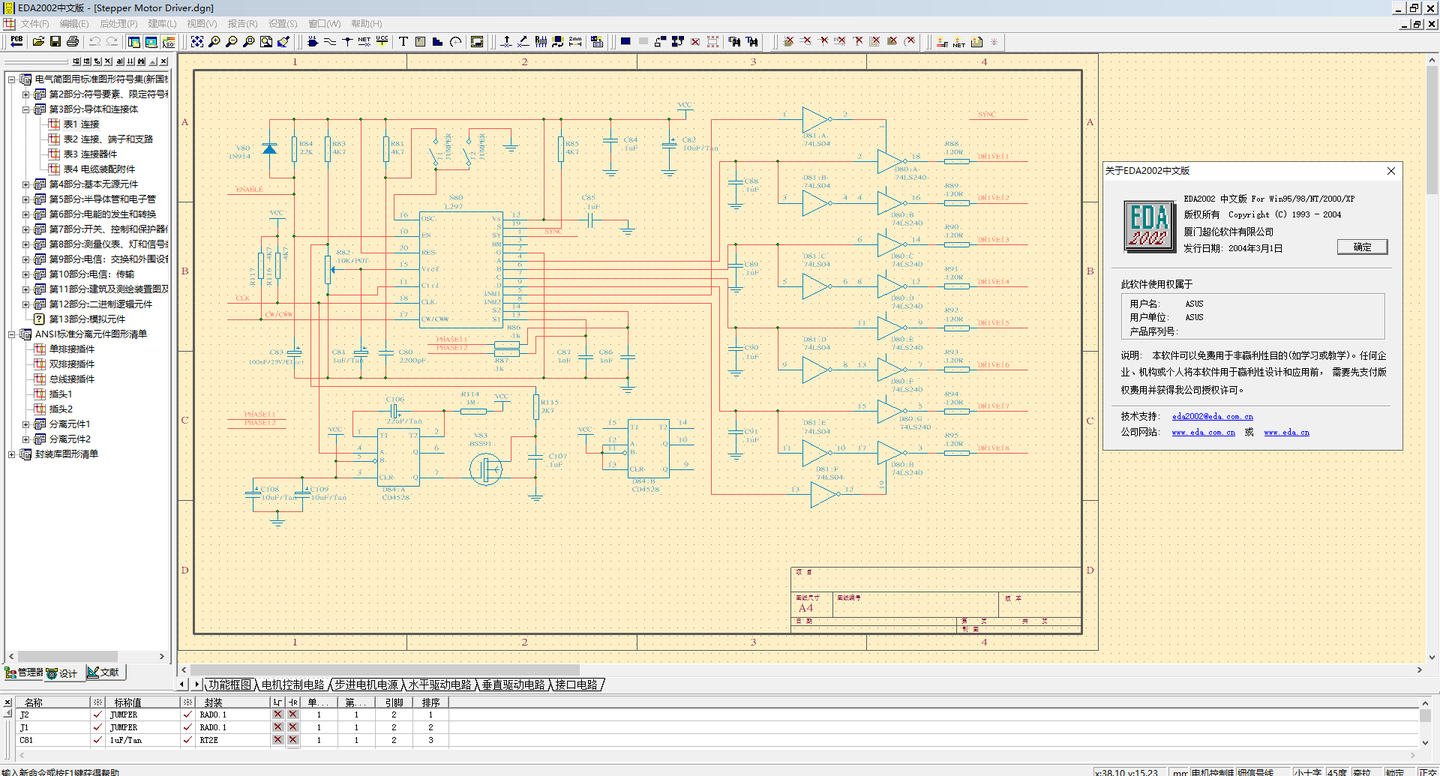Open the 视图(V) menu
The height and width of the screenshot is (776, 1440).
pyautogui.click(x=202, y=23)
